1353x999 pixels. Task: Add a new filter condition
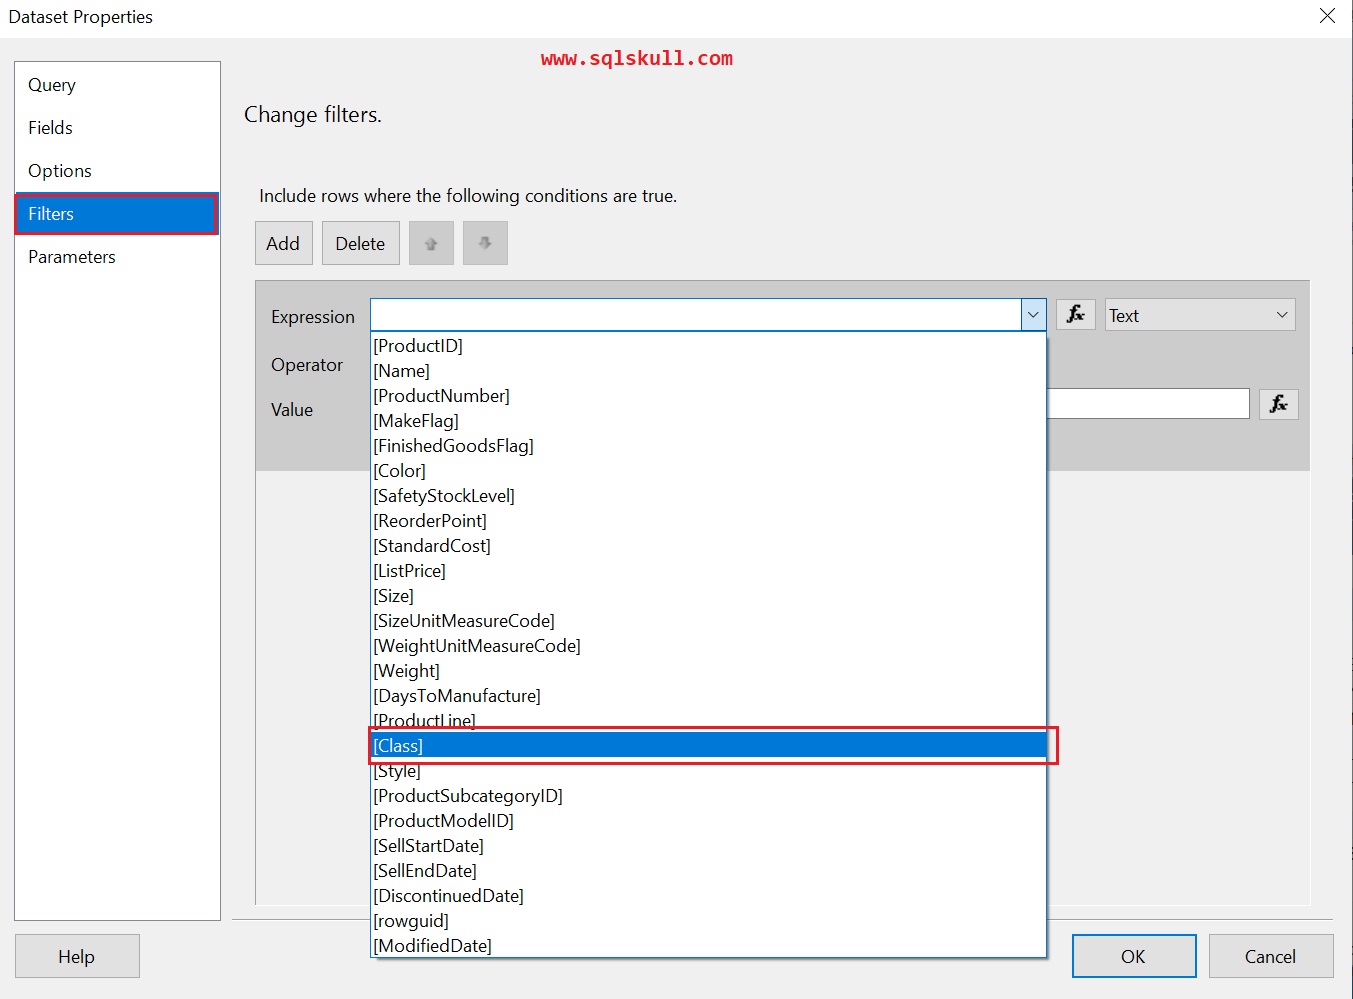point(283,242)
